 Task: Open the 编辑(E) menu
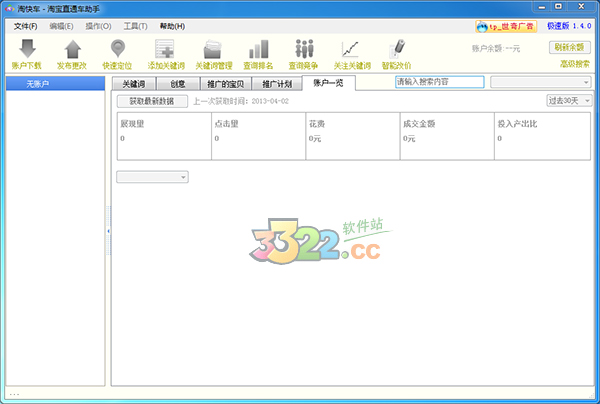tap(61, 26)
